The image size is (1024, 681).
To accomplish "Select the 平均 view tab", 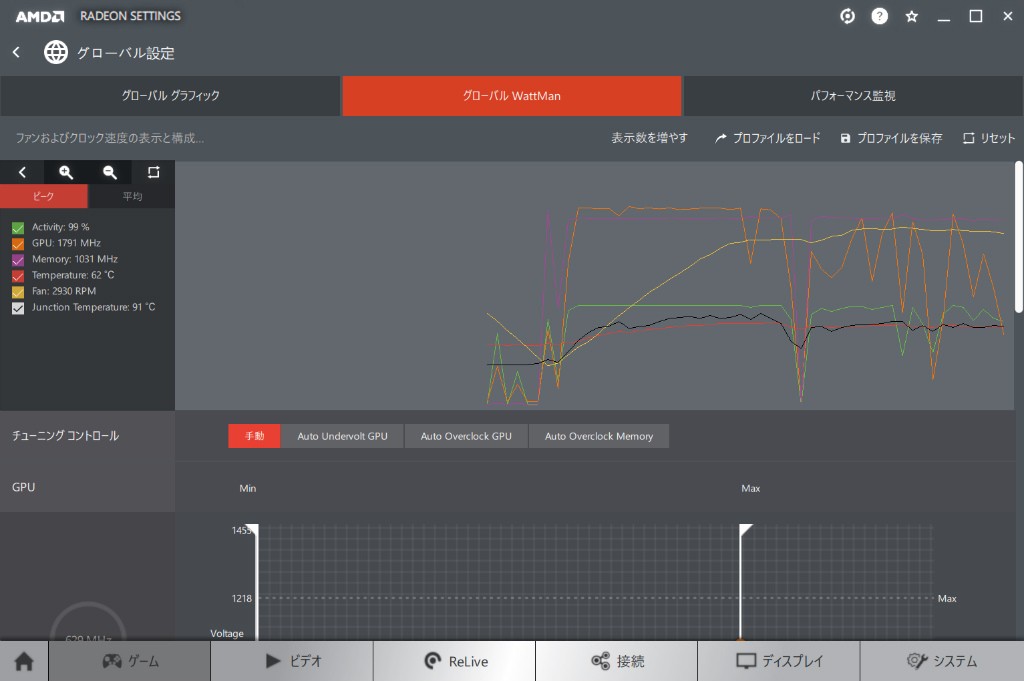I will 132,197.
